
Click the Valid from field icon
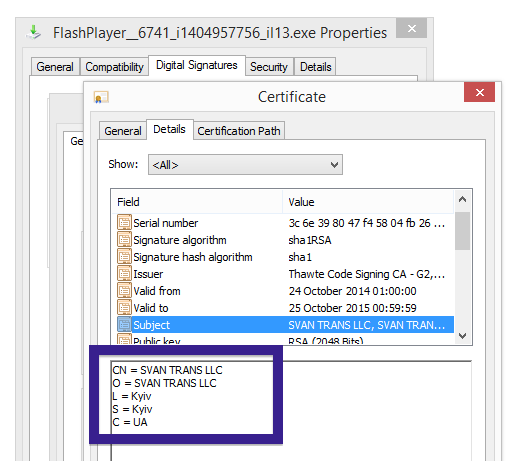coord(124,291)
